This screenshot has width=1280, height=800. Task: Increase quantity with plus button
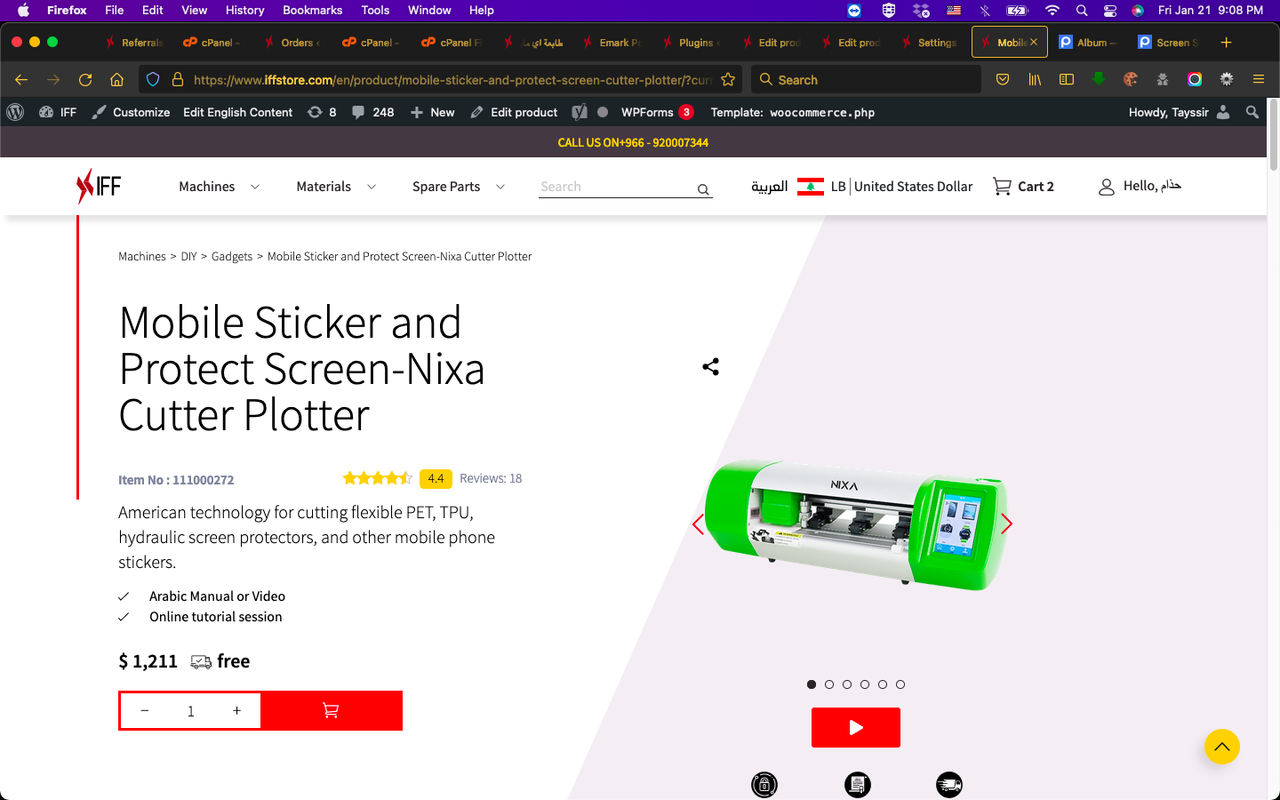237,710
